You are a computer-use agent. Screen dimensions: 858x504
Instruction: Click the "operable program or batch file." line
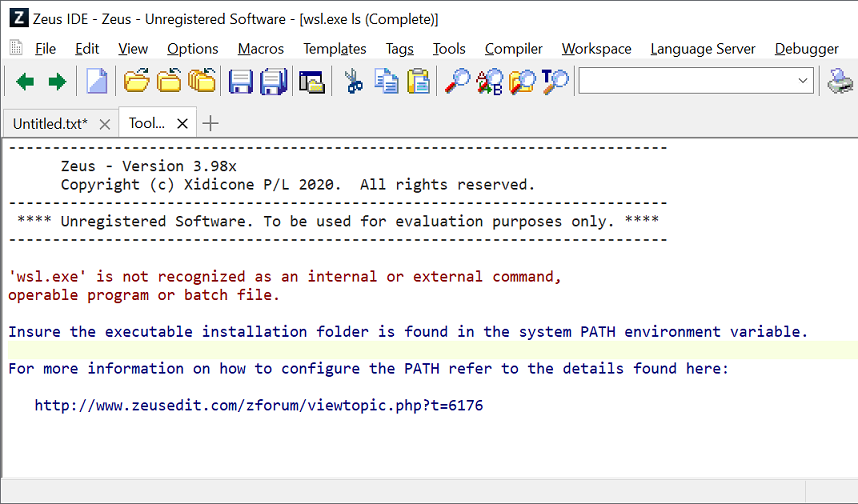pyautogui.click(x=144, y=295)
